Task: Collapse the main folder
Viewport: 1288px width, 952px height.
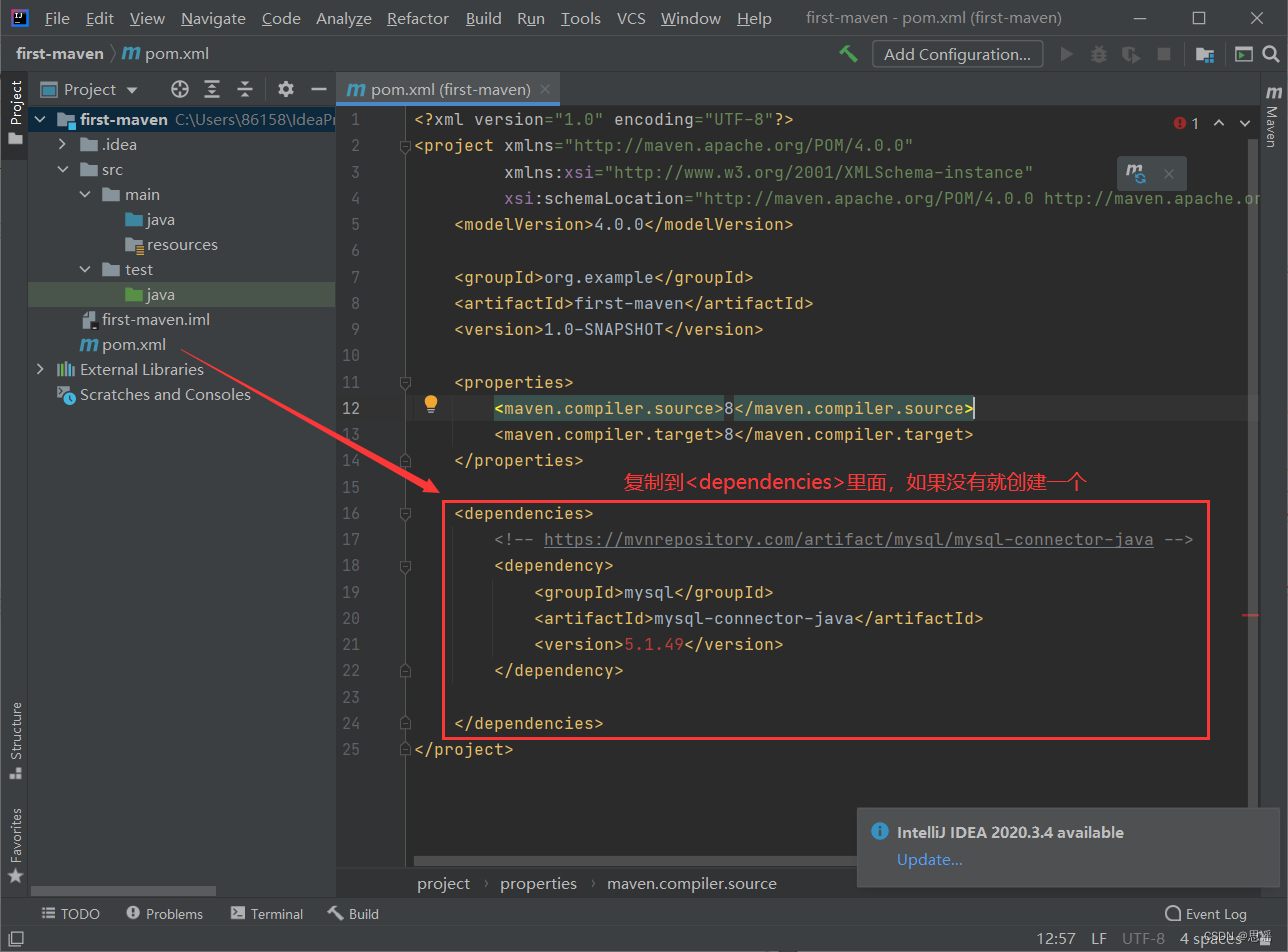Action: 85,194
